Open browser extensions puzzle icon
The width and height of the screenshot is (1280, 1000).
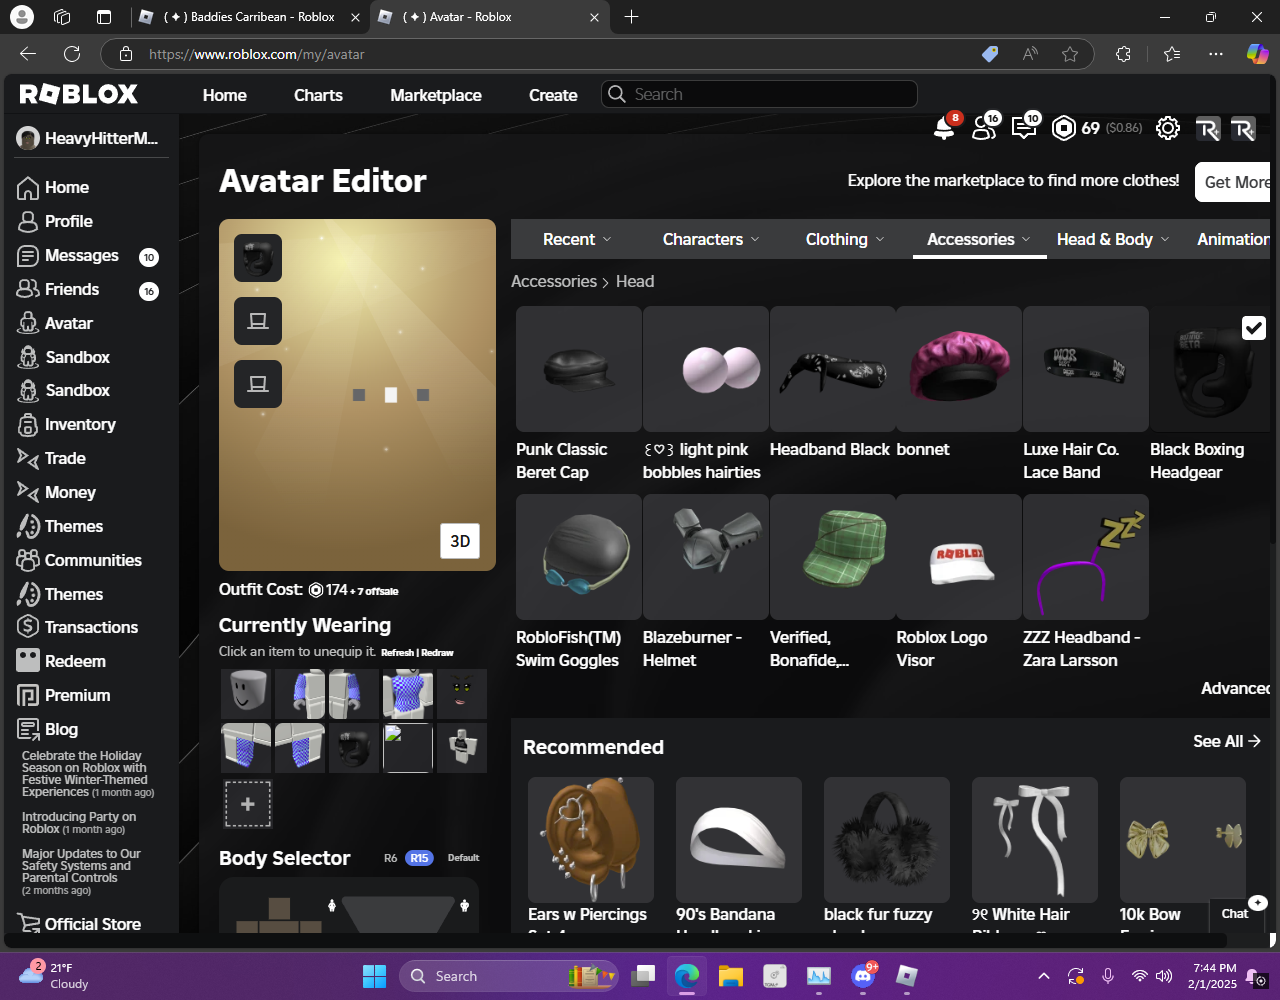(x=1123, y=54)
